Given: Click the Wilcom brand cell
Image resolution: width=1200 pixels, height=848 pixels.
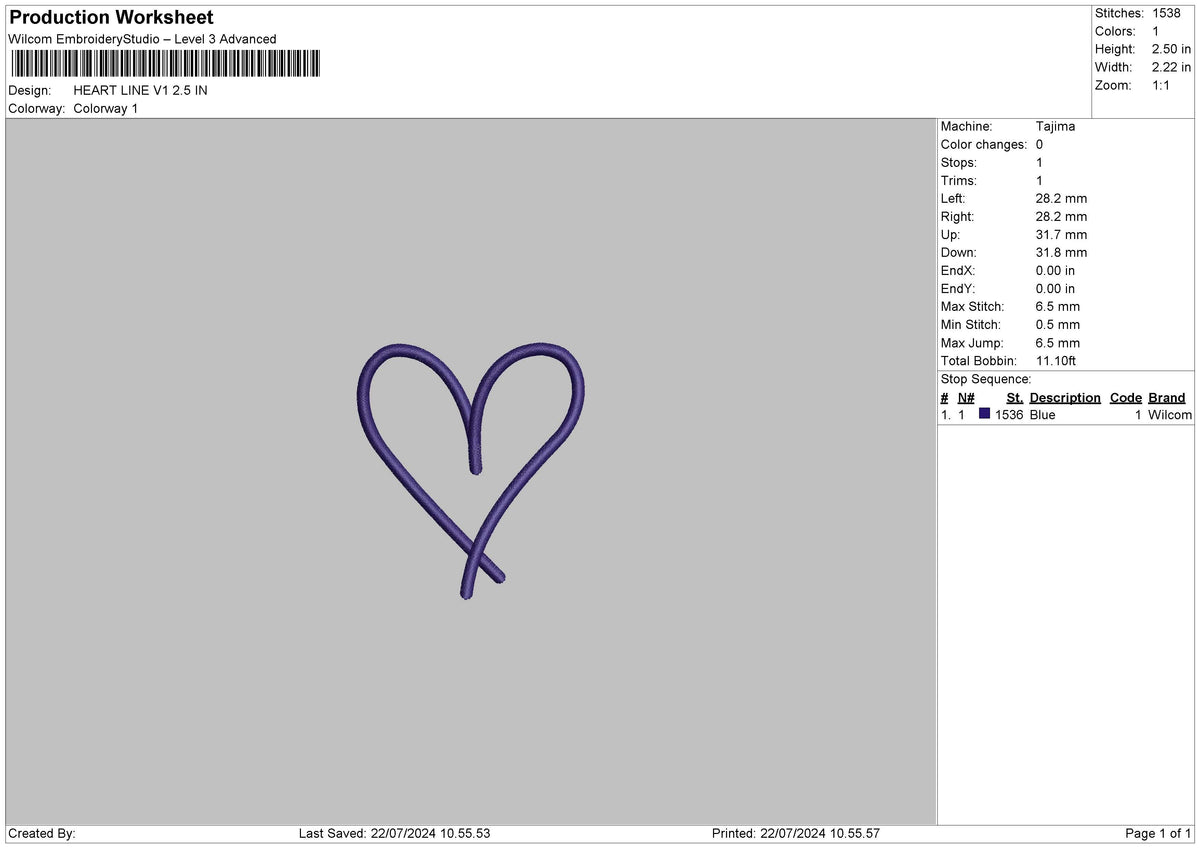Looking at the screenshot, I should pyautogui.click(x=1170, y=414).
